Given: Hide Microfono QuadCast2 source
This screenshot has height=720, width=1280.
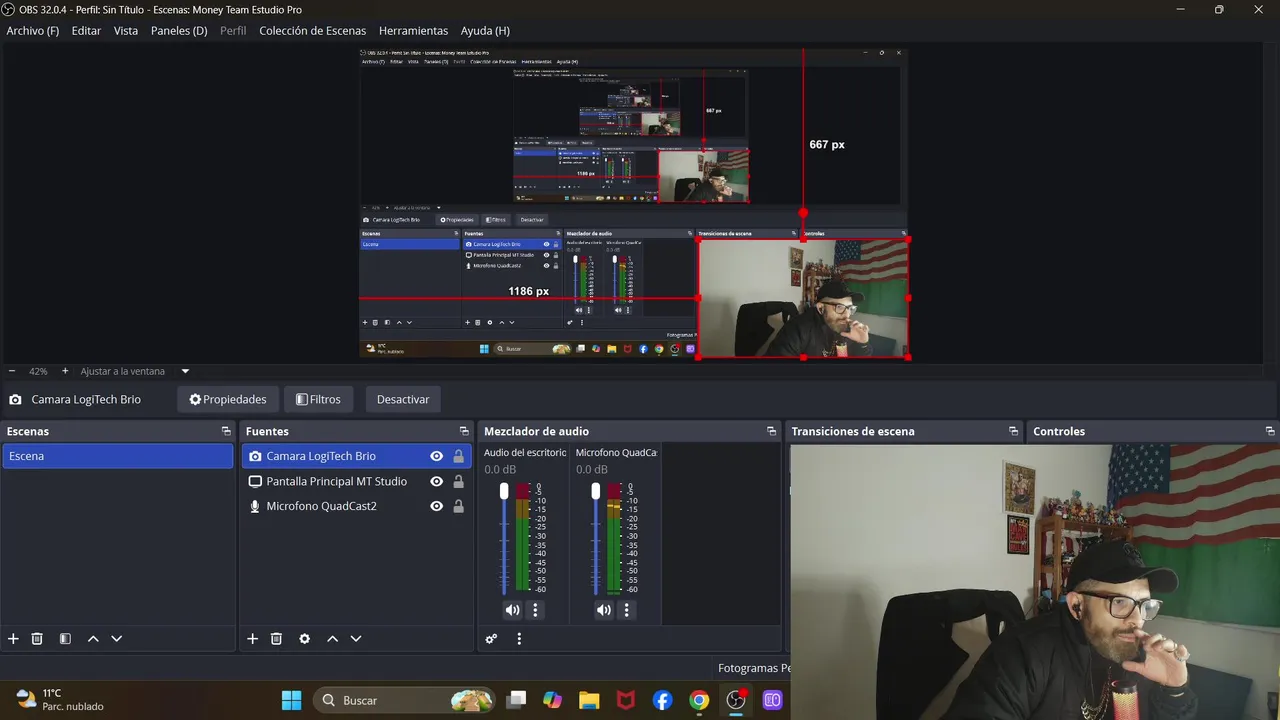Looking at the screenshot, I should coord(436,506).
